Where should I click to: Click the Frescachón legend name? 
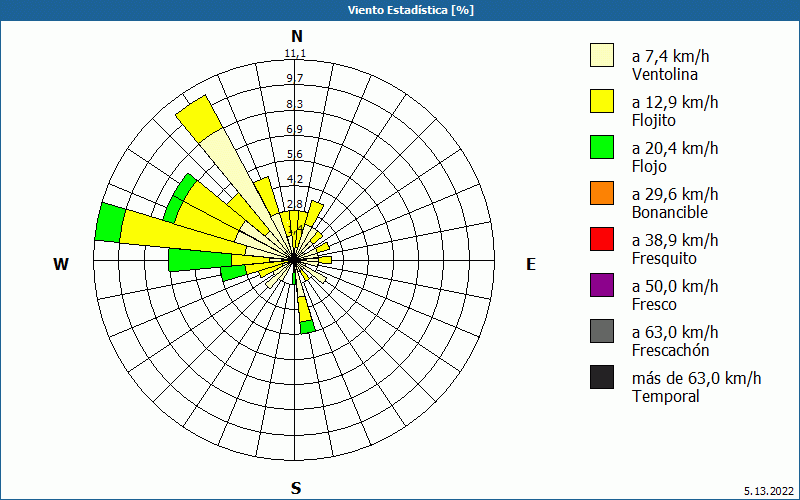tap(670, 351)
